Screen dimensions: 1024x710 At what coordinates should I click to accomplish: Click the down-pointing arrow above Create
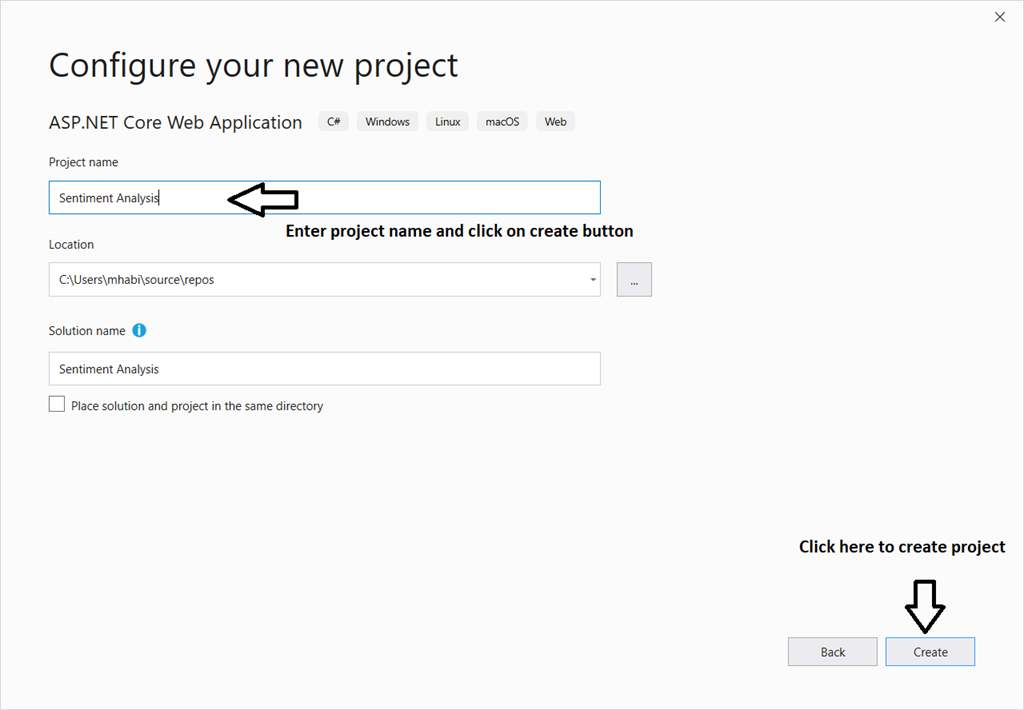[x=925, y=604]
